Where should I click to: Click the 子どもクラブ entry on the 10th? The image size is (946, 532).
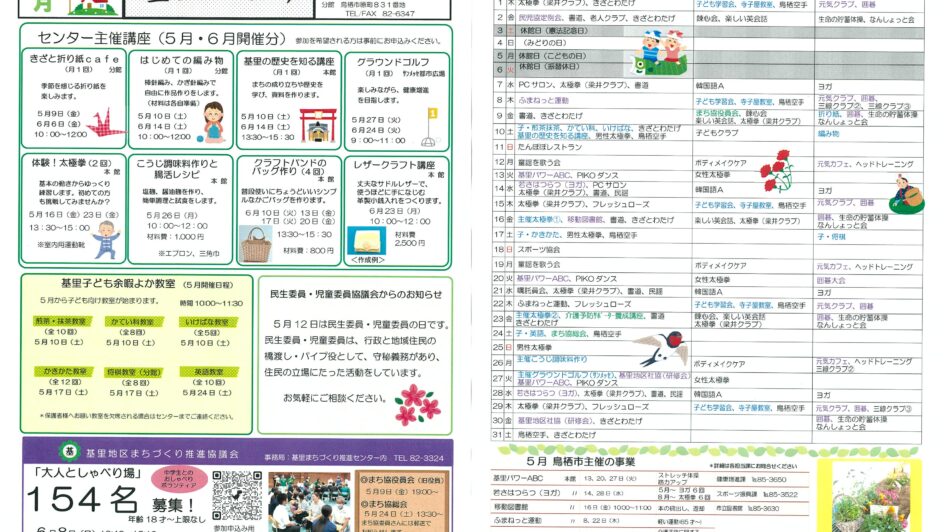click(717, 133)
